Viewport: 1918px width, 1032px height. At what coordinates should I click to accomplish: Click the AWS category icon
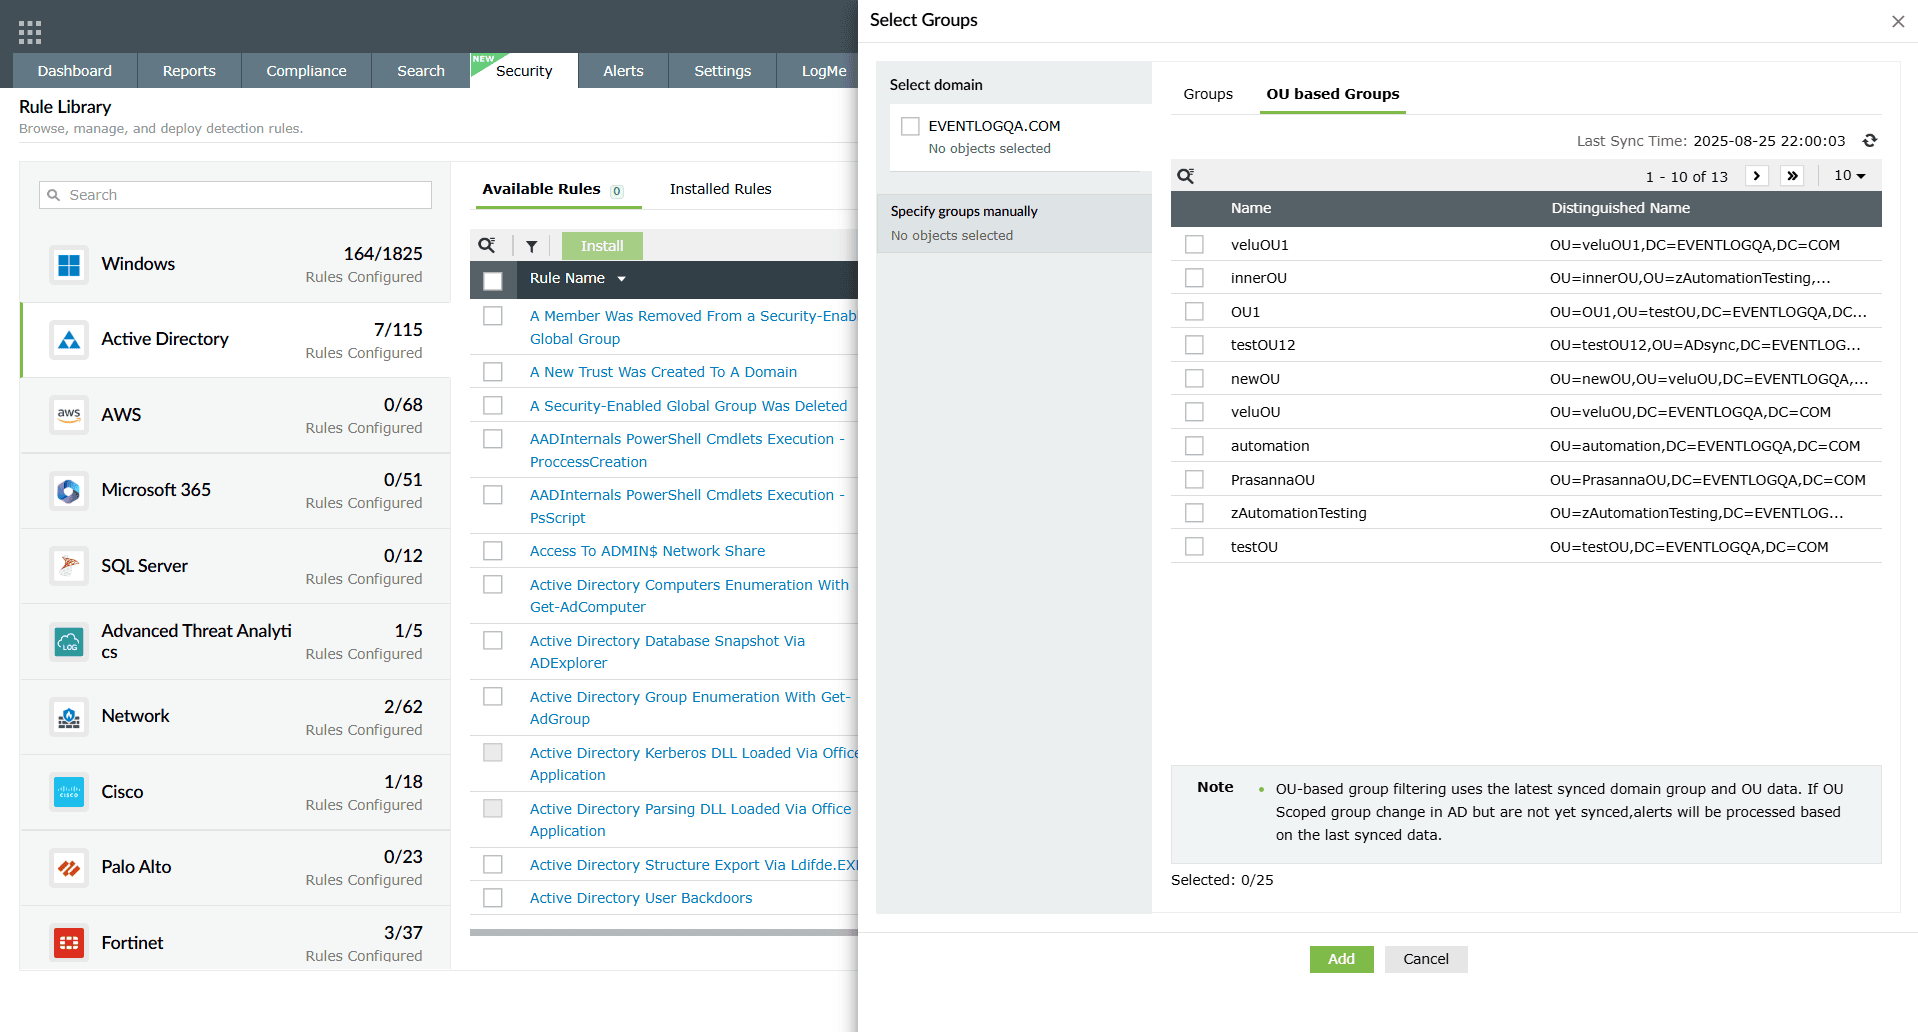coord(68,415)
